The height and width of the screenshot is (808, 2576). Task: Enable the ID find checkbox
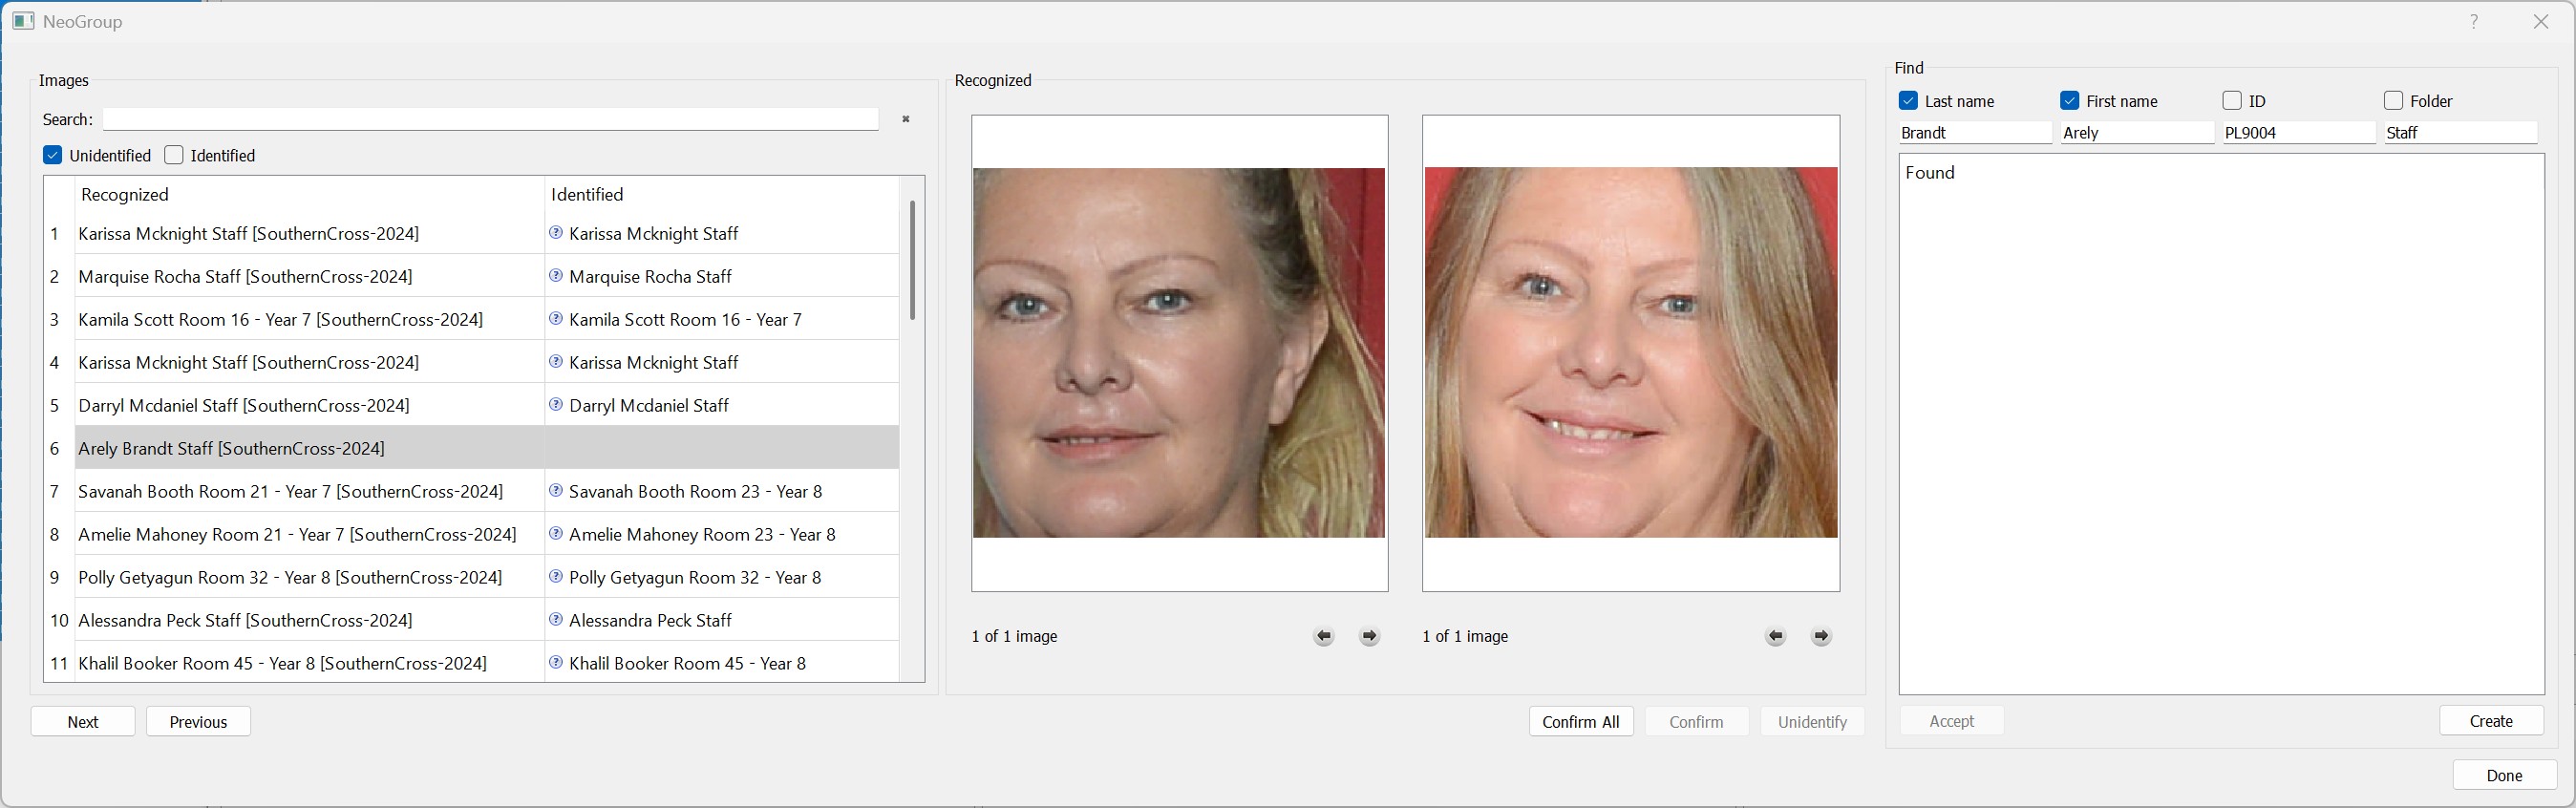pyautogui.click(x=2232, y=101)
